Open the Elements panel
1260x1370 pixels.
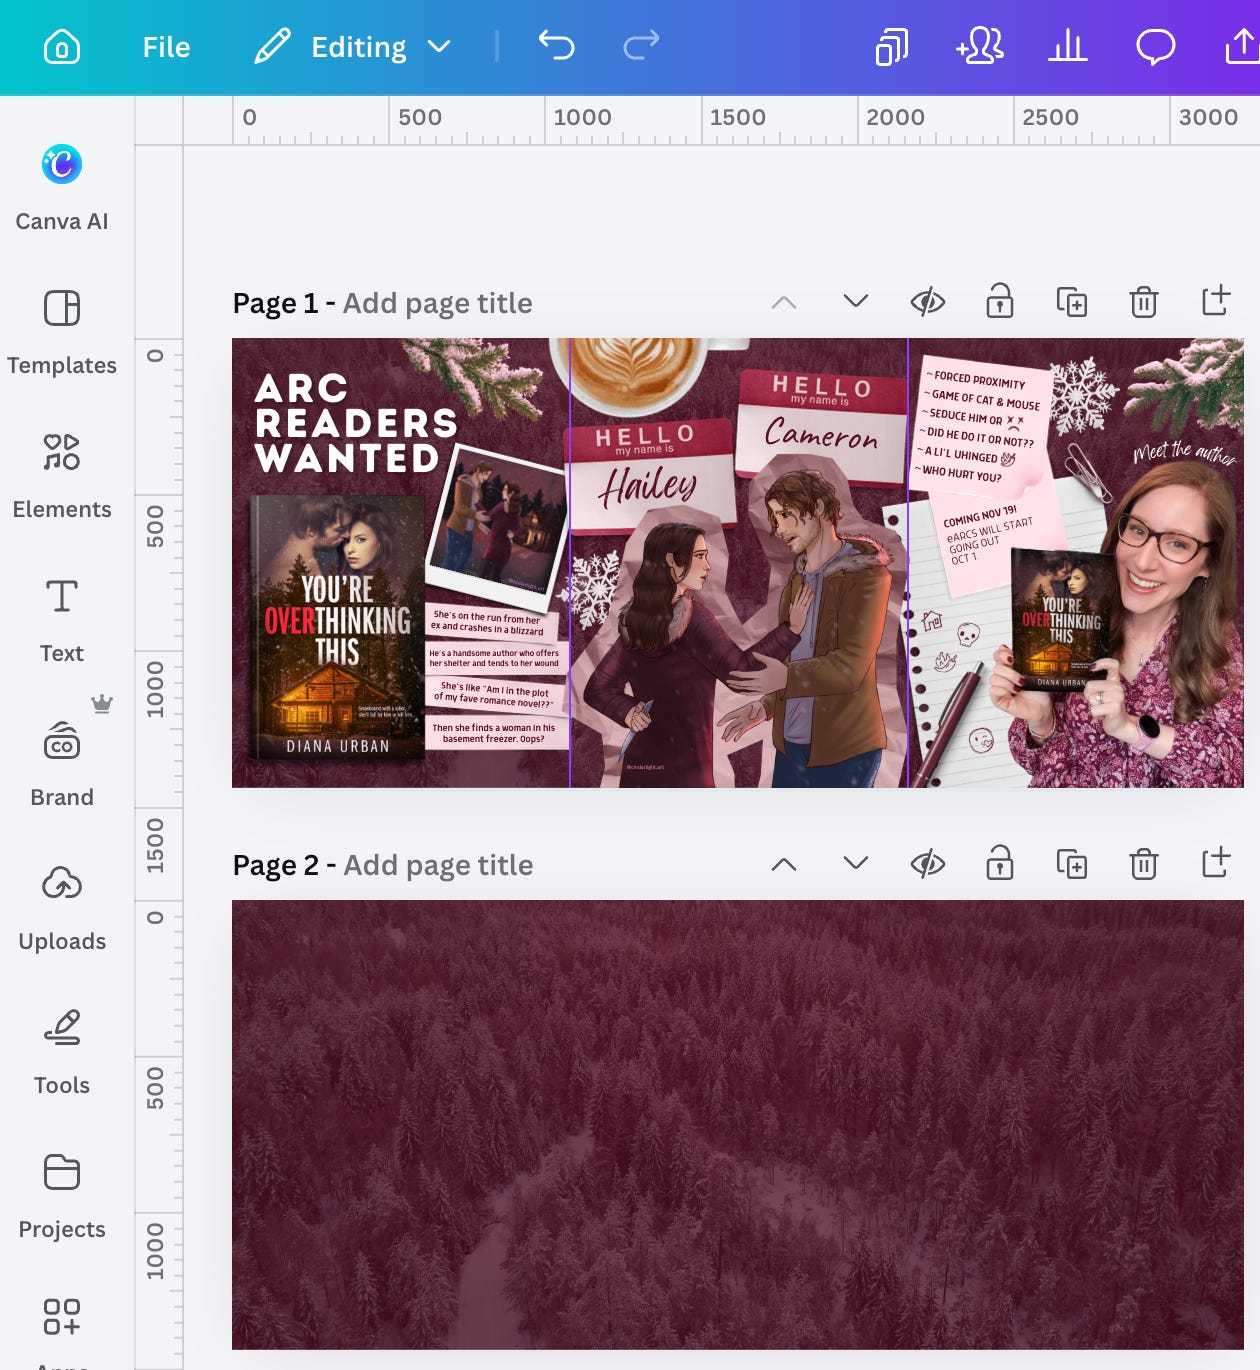pos(62,477)
